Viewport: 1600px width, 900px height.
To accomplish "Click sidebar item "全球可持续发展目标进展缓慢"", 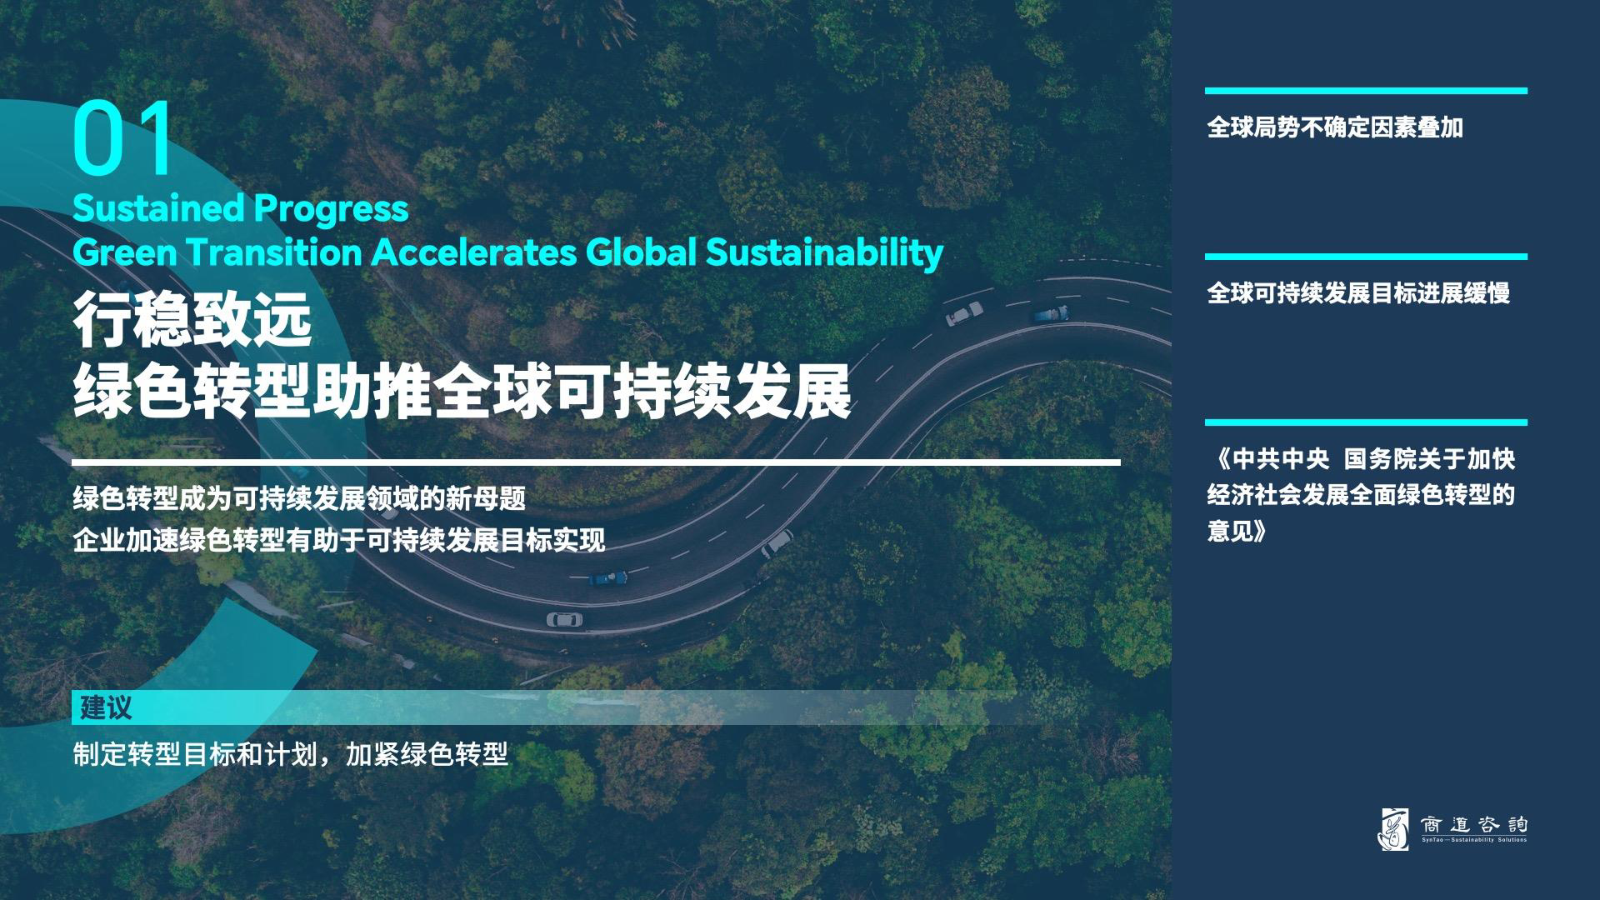I will (x=1358, y=293).
